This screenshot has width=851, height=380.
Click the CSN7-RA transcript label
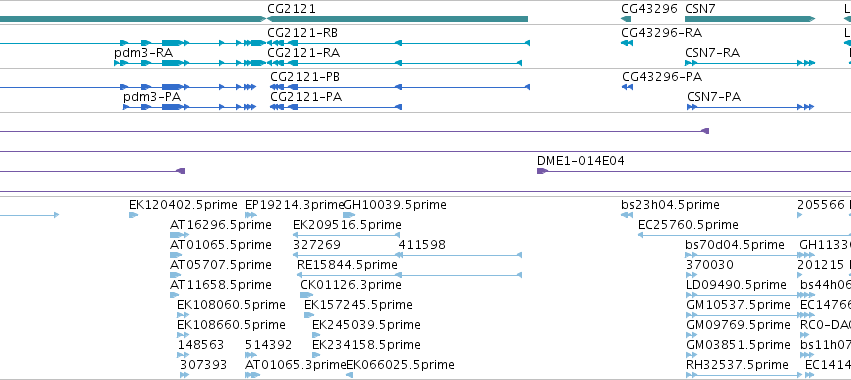(713, 53)
